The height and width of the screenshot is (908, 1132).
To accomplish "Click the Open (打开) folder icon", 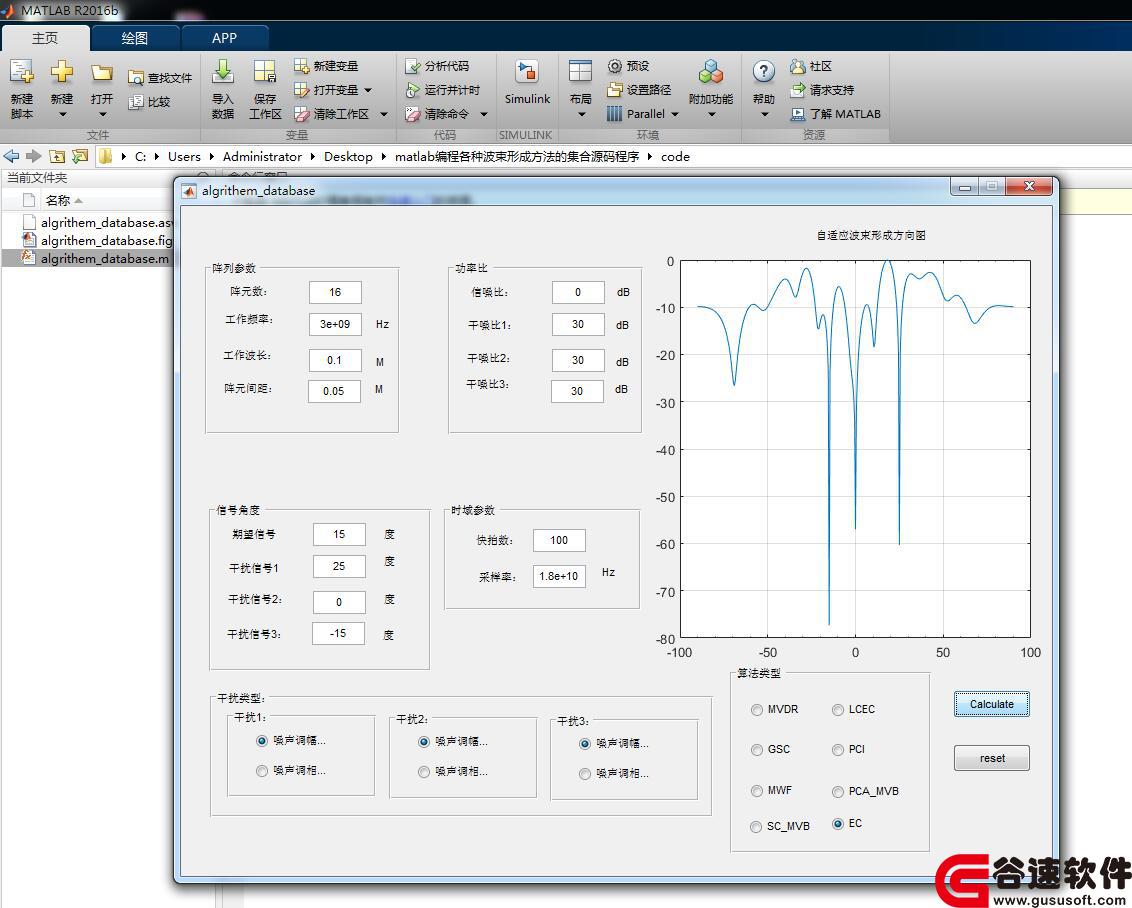I will 102,72.
